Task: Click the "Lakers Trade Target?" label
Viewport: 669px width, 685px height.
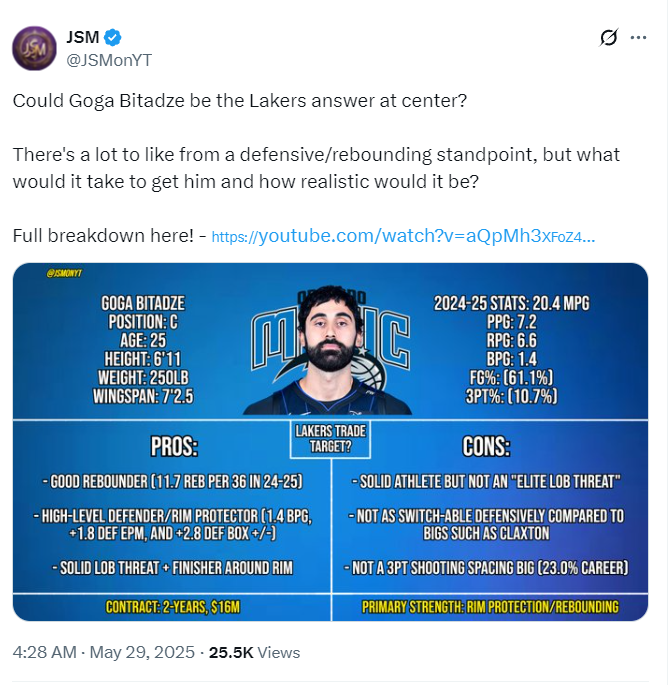Action: (331, 439)
